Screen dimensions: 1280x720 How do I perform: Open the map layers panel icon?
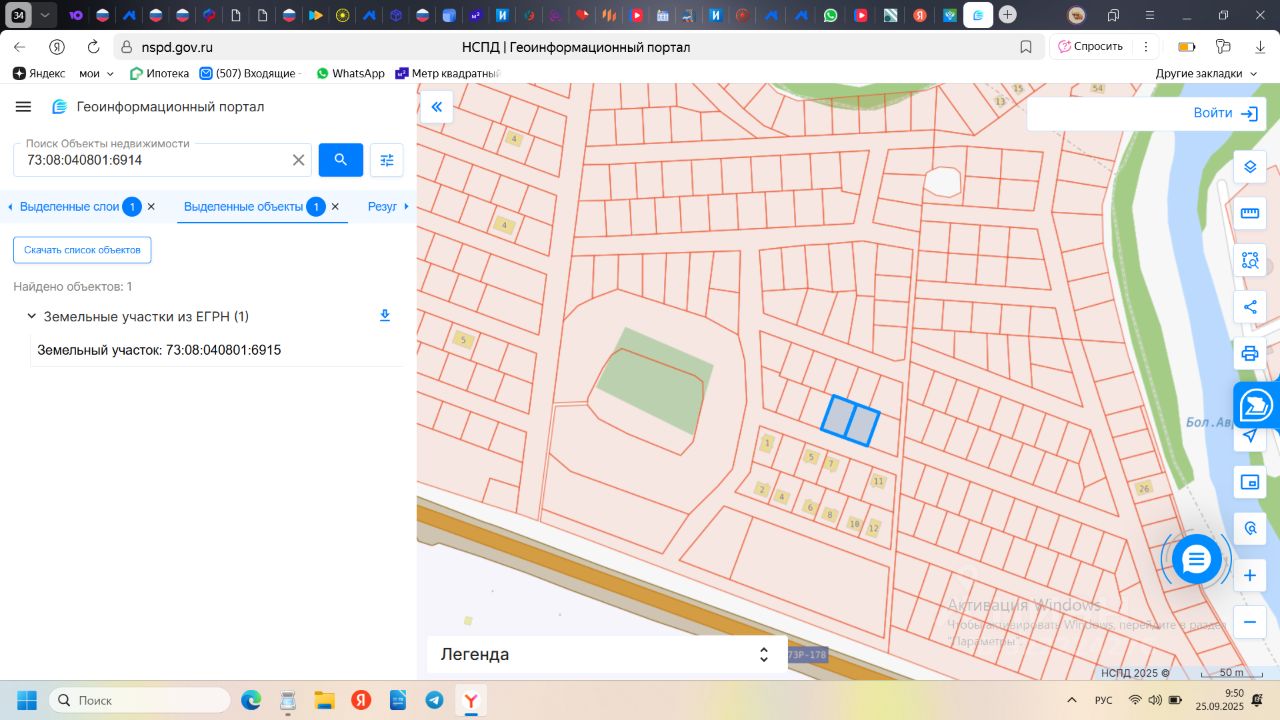coord(1249,166)
